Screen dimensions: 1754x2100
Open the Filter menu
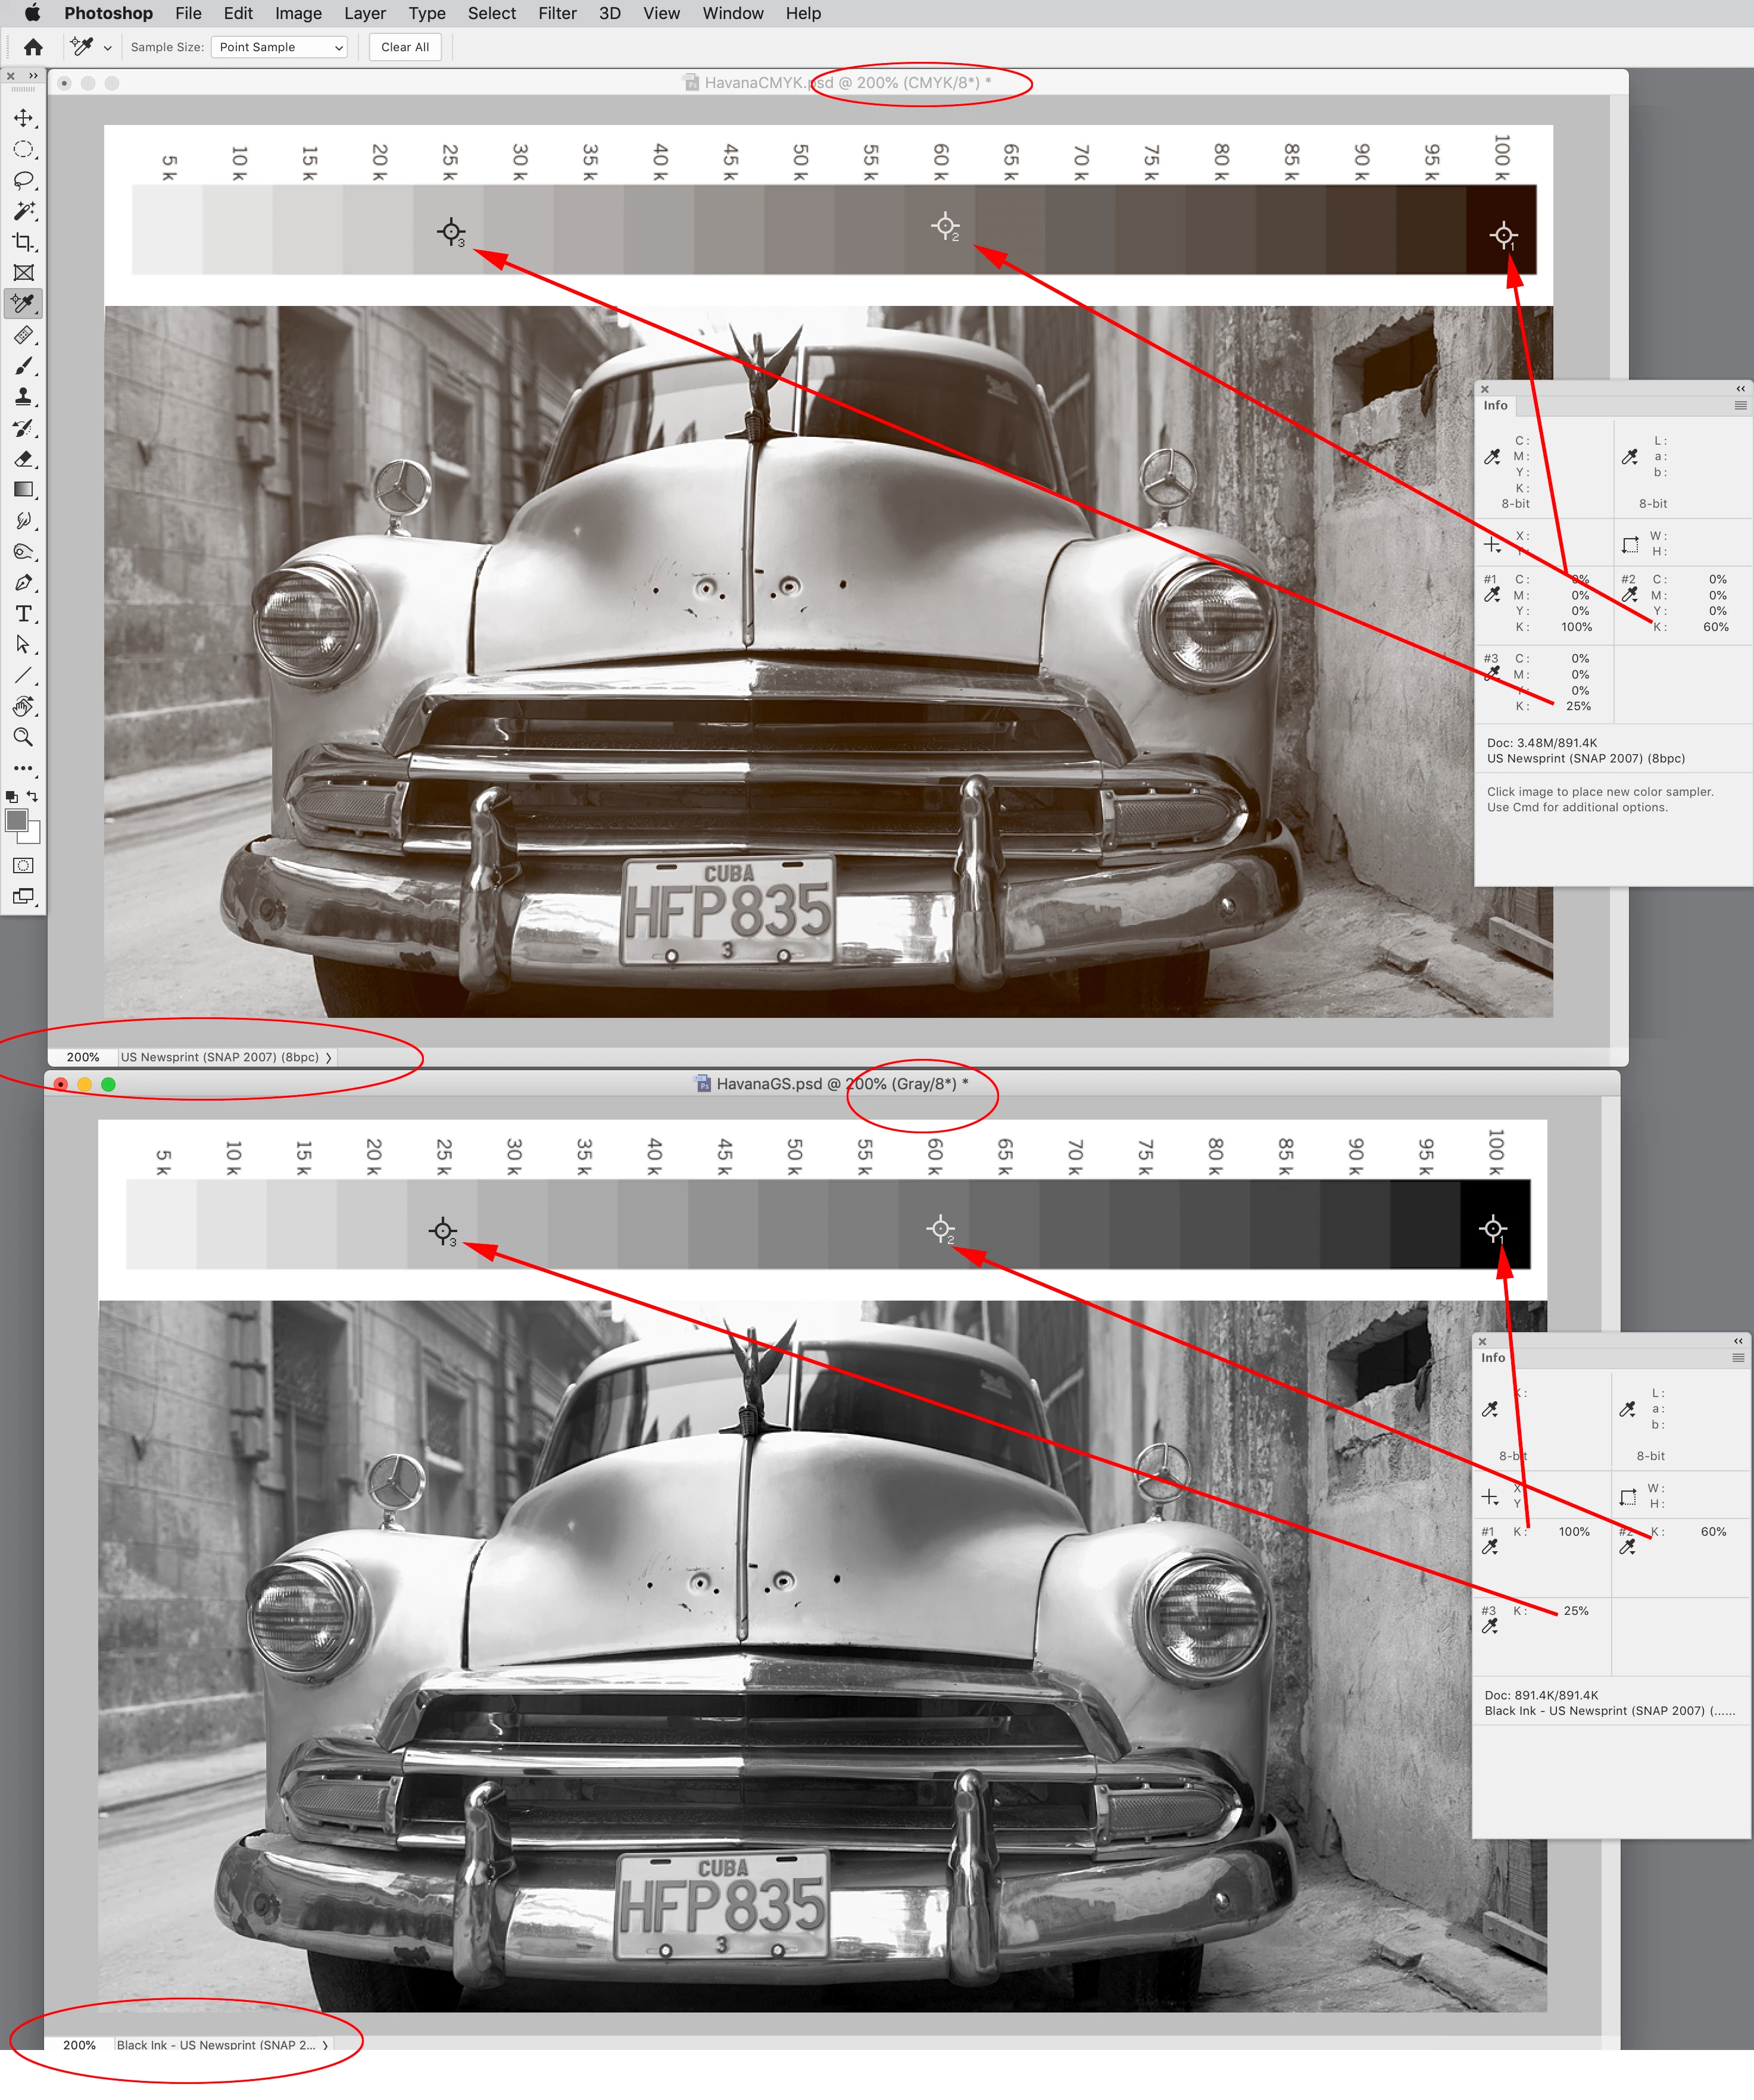[557, 13]
